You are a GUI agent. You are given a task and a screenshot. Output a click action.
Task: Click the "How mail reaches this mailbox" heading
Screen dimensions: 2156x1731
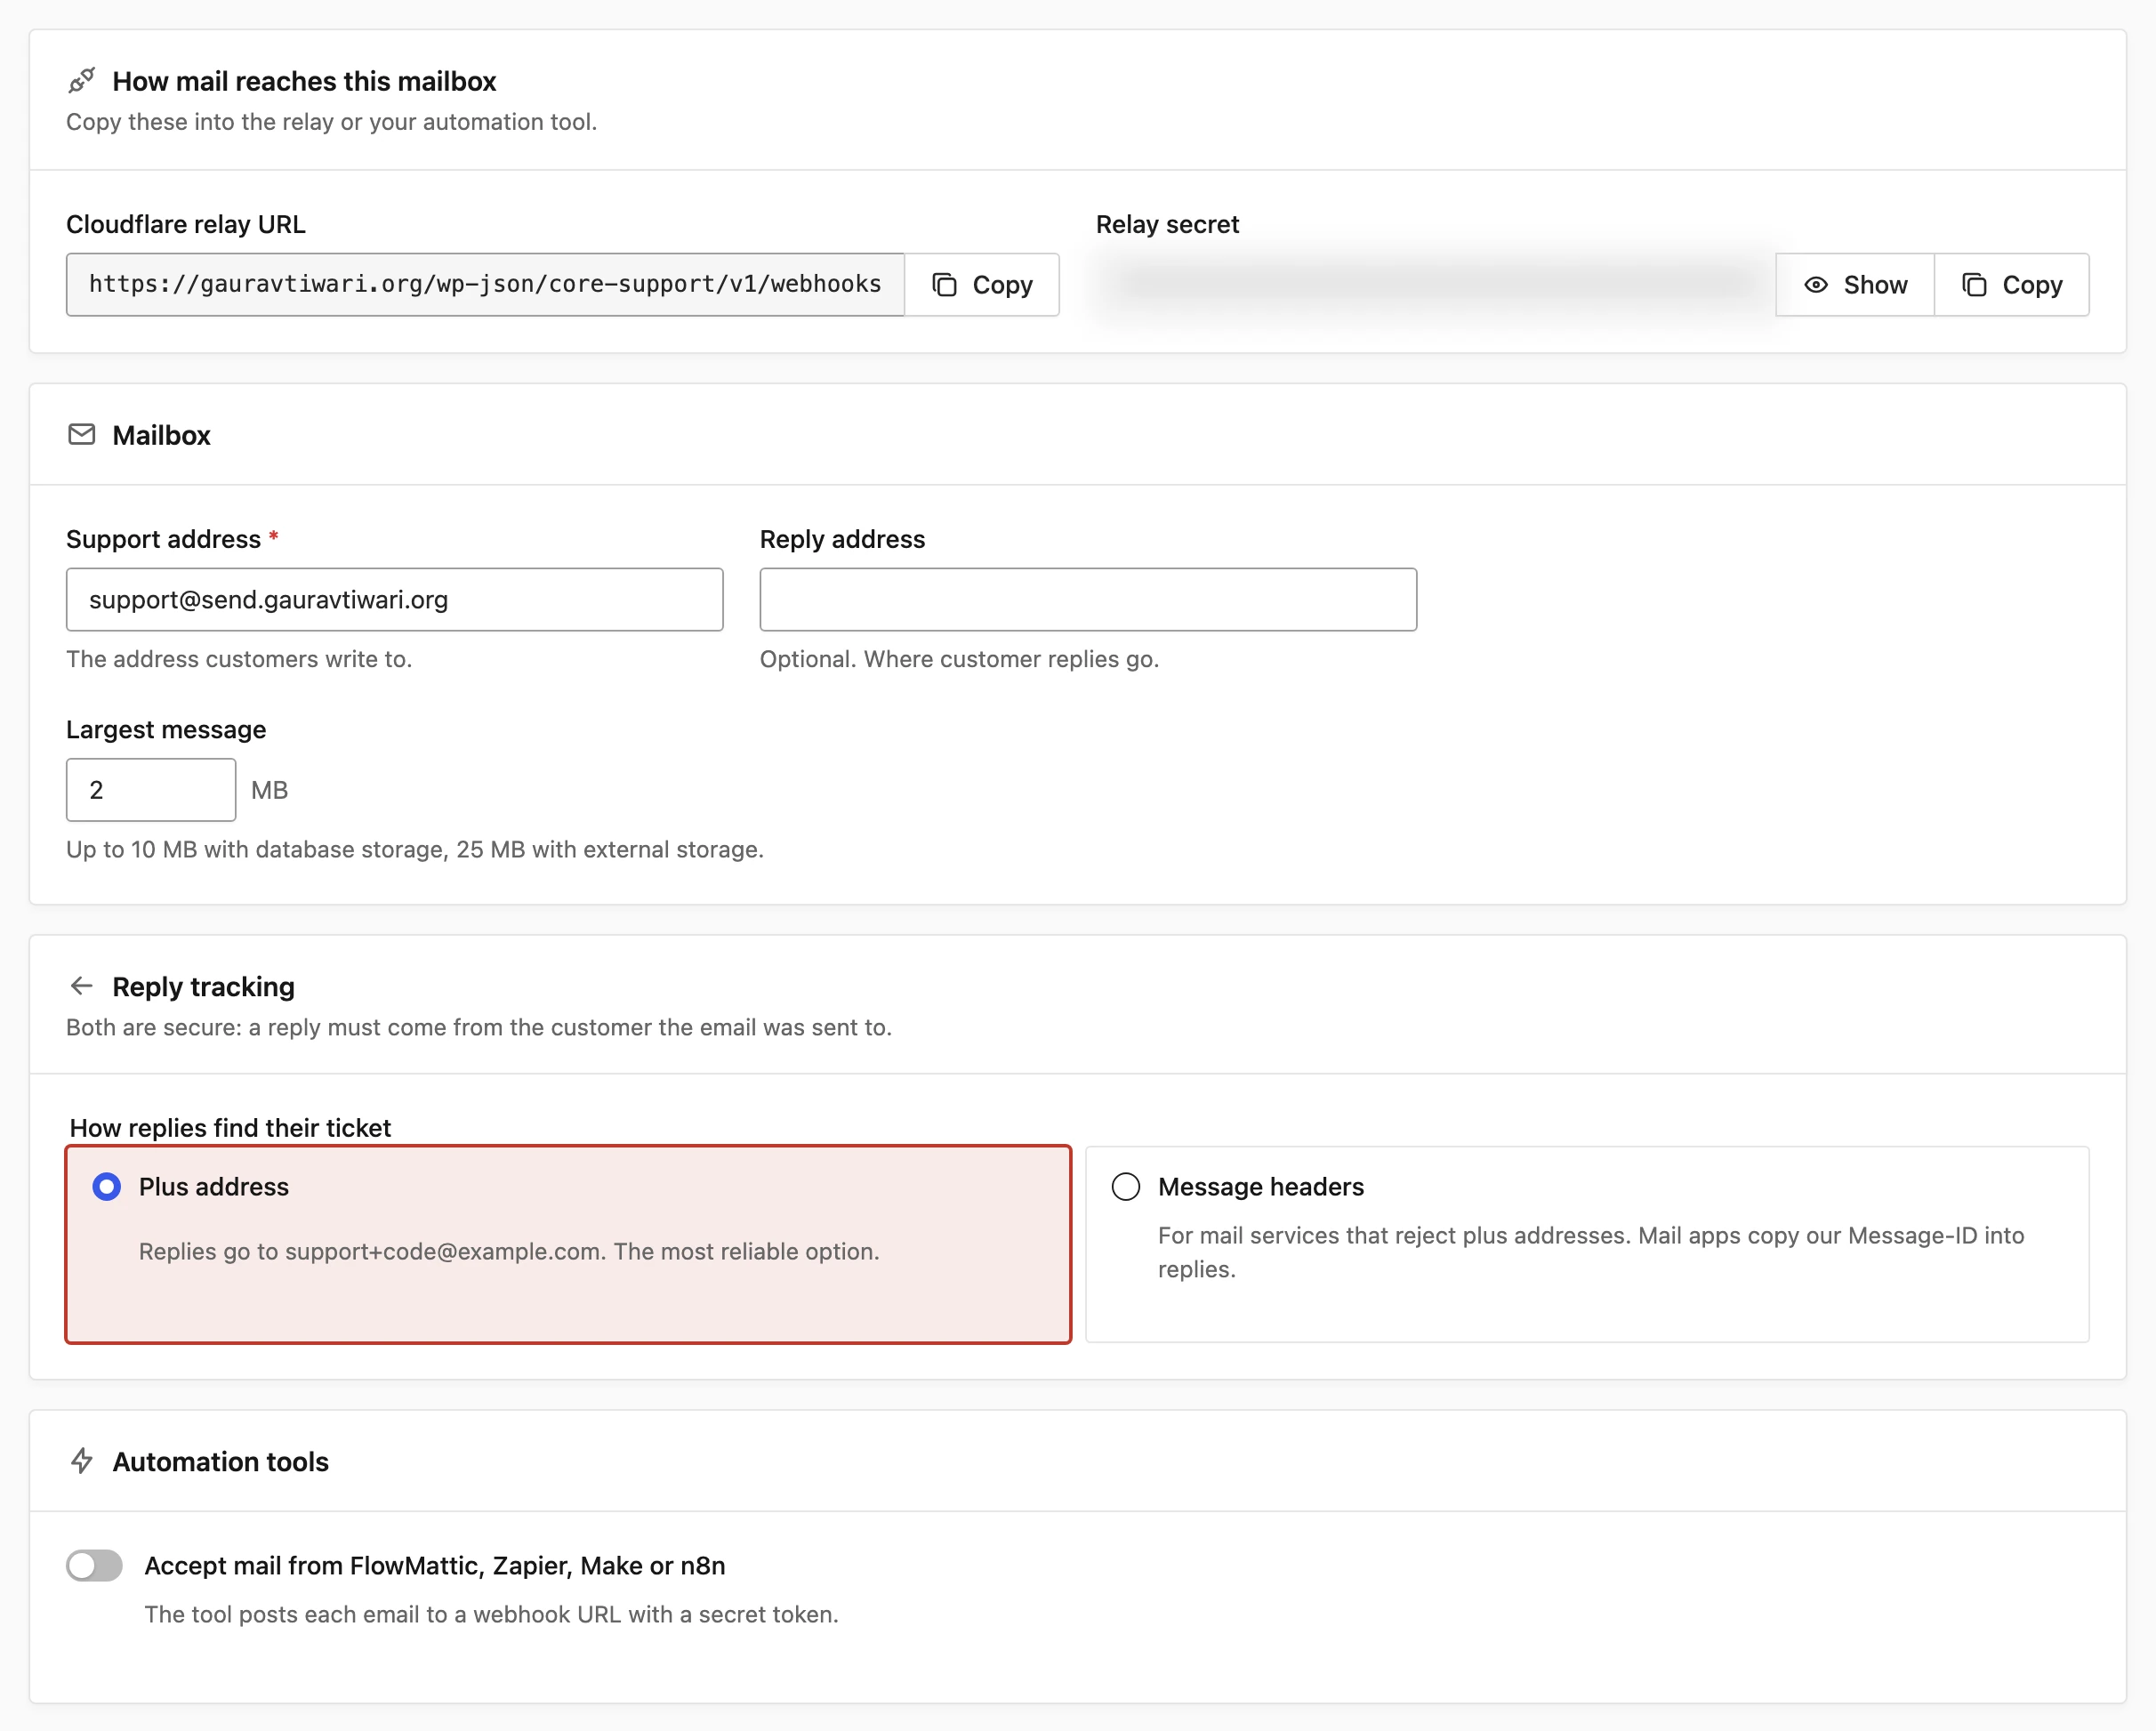(304, 81)
